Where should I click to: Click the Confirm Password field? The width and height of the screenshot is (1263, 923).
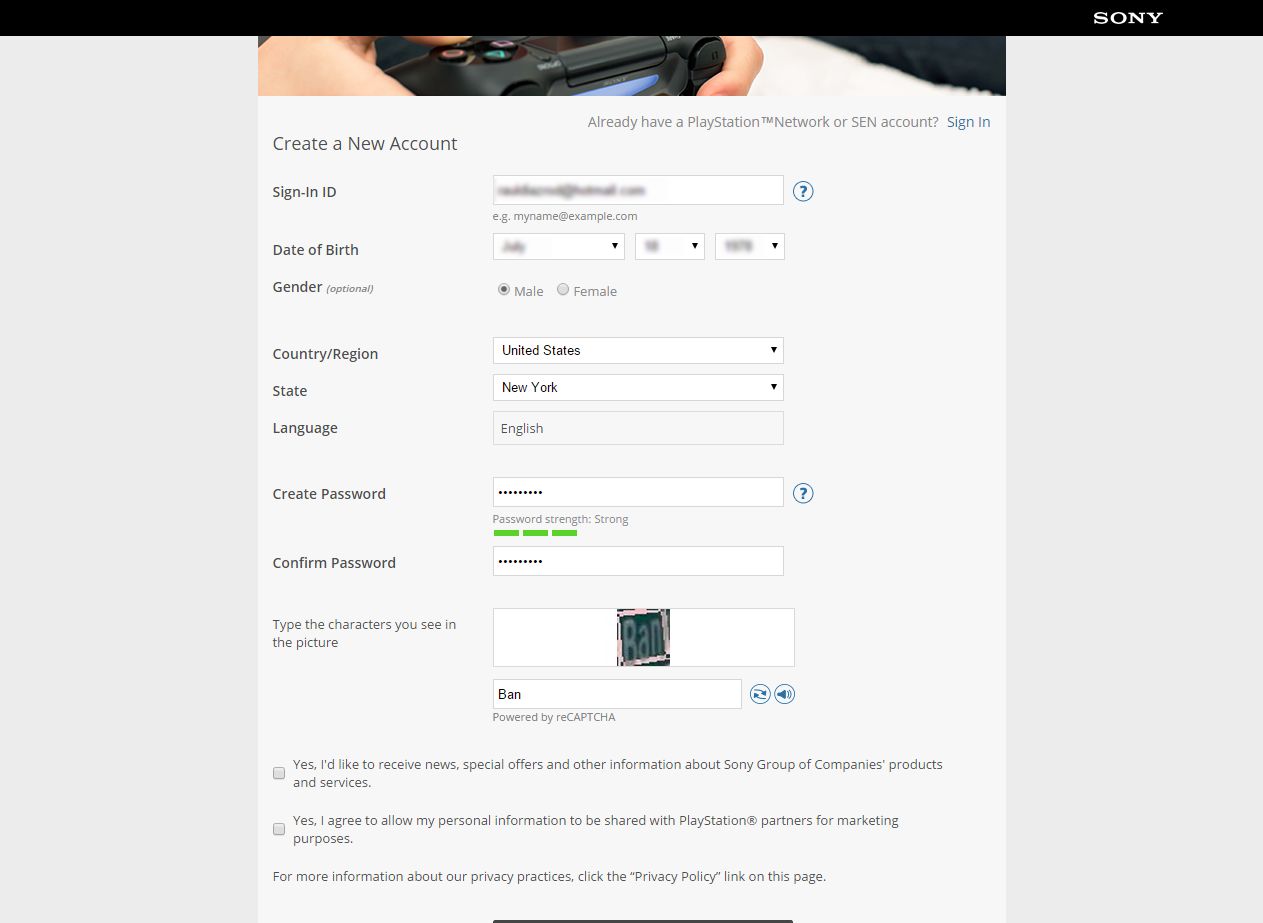pos(637,561)
